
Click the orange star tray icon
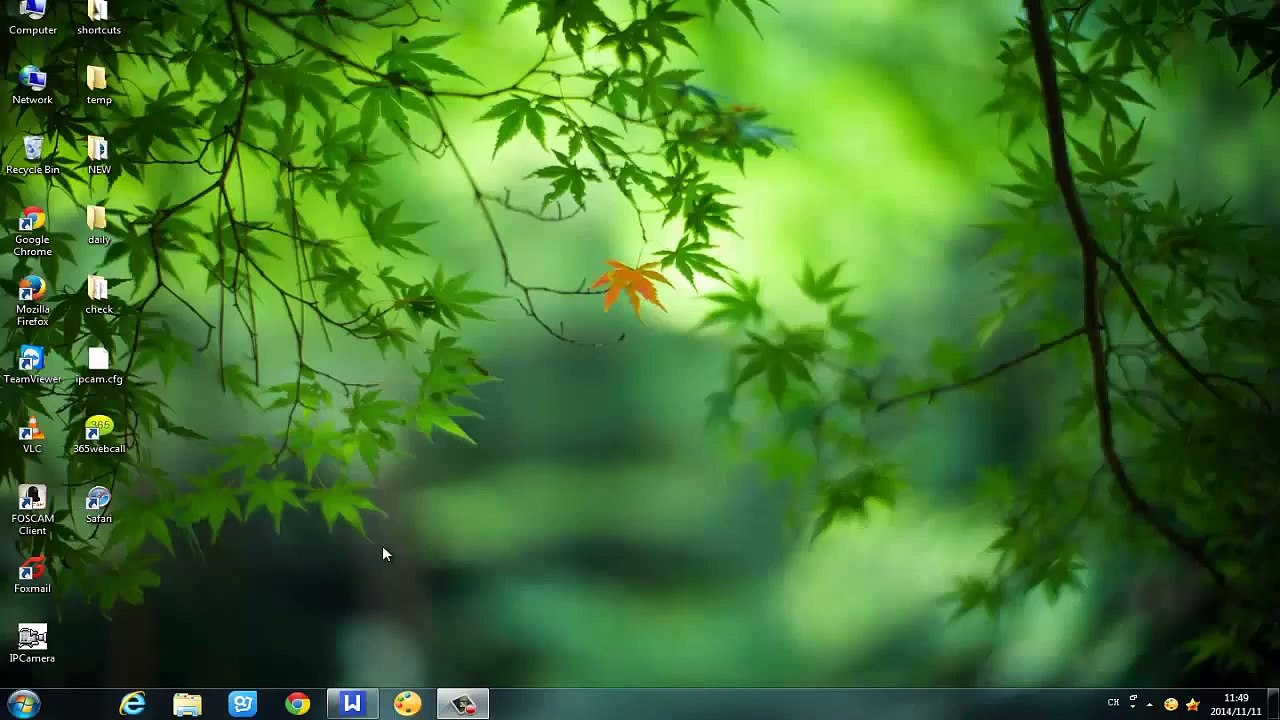point(1192,704)
